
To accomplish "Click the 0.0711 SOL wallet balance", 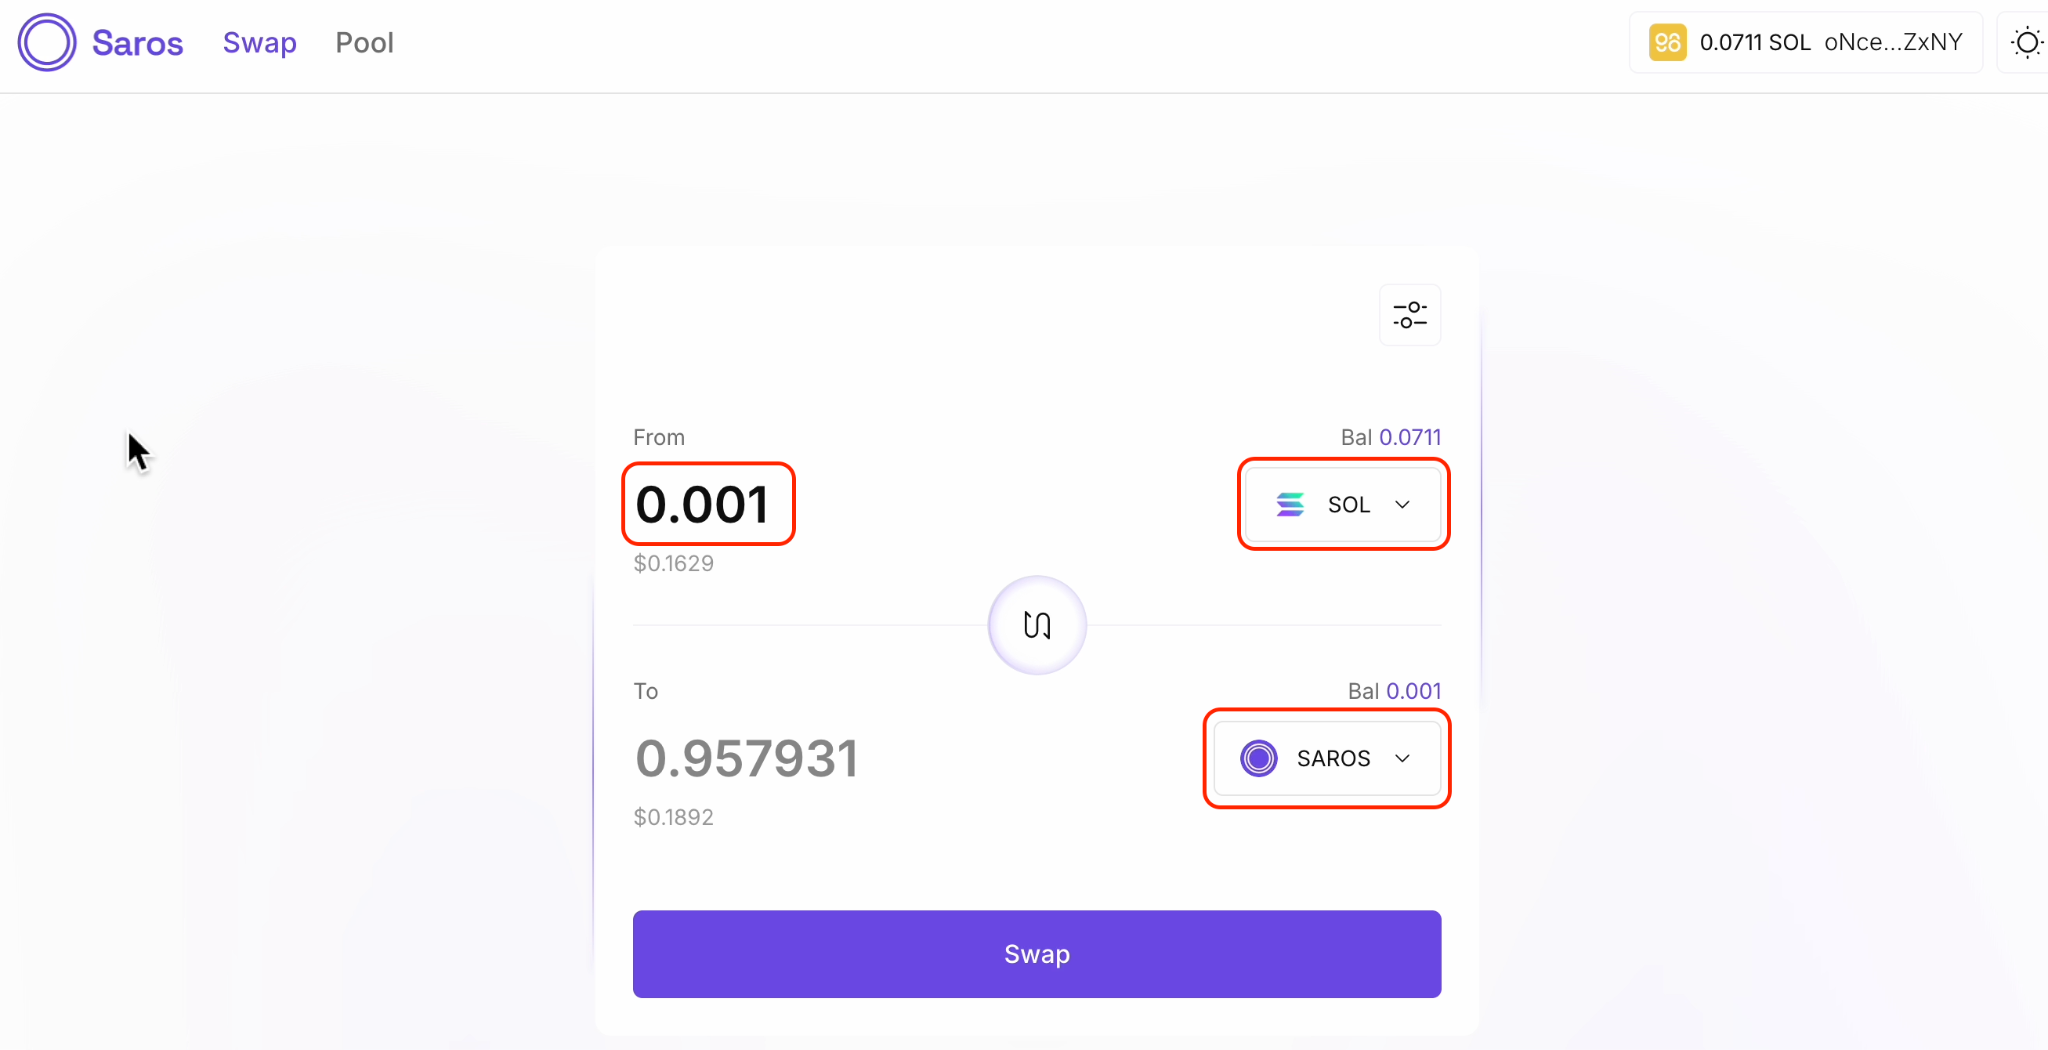I will click(1755, 43).
